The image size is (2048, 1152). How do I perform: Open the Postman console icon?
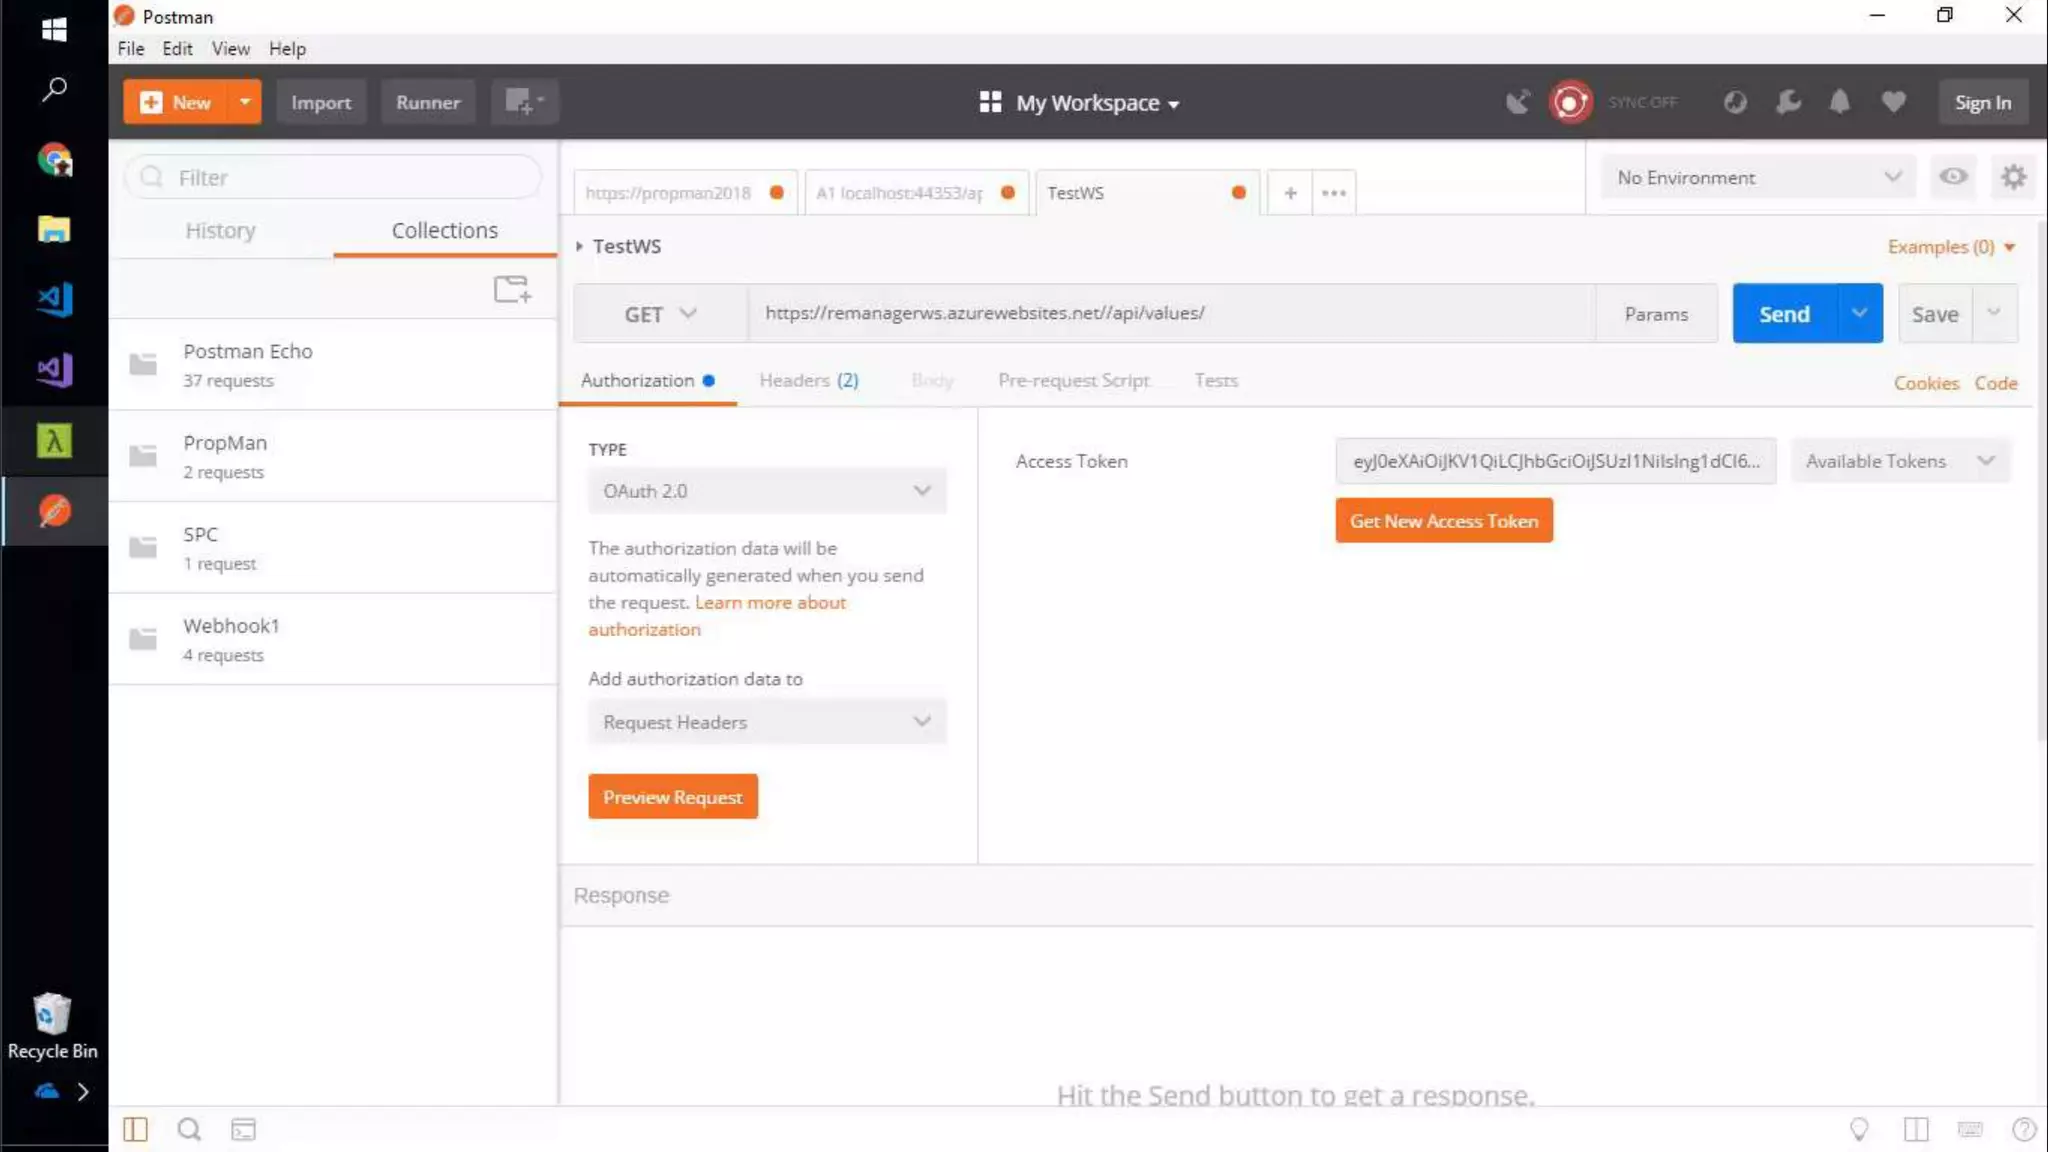(243, 1129)
